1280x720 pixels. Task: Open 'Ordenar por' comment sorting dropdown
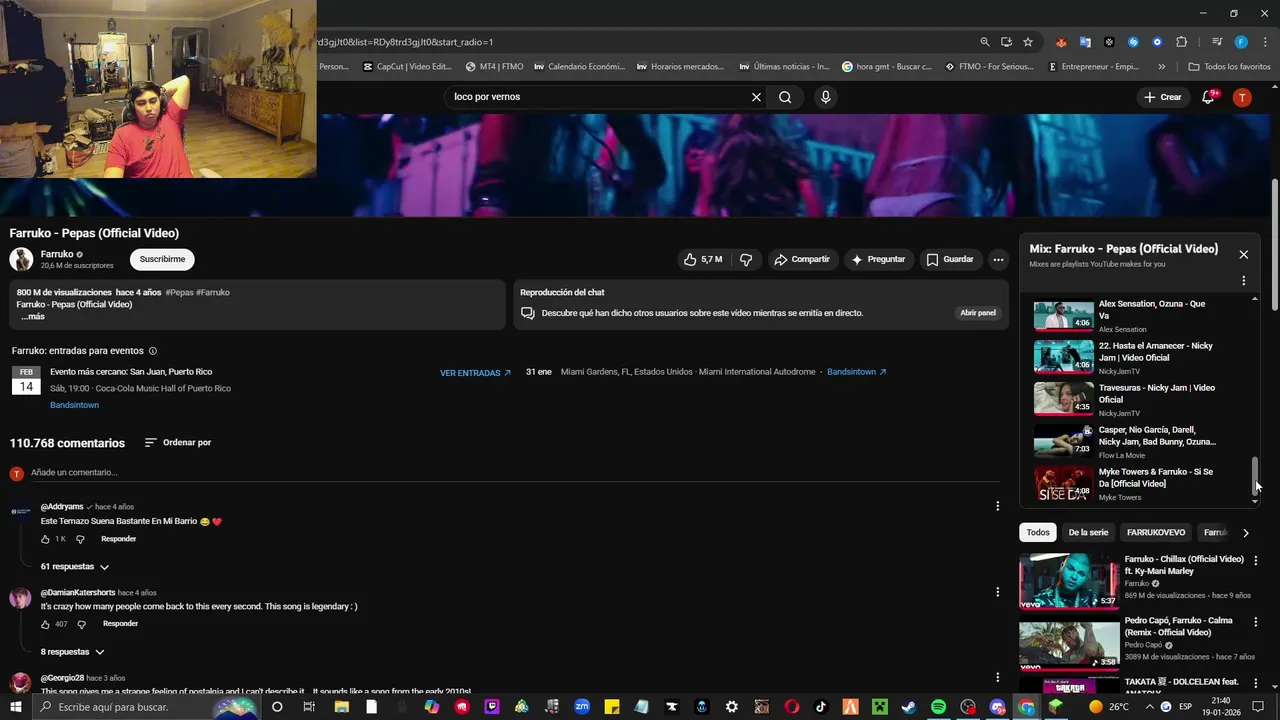[x=178, y=443]
